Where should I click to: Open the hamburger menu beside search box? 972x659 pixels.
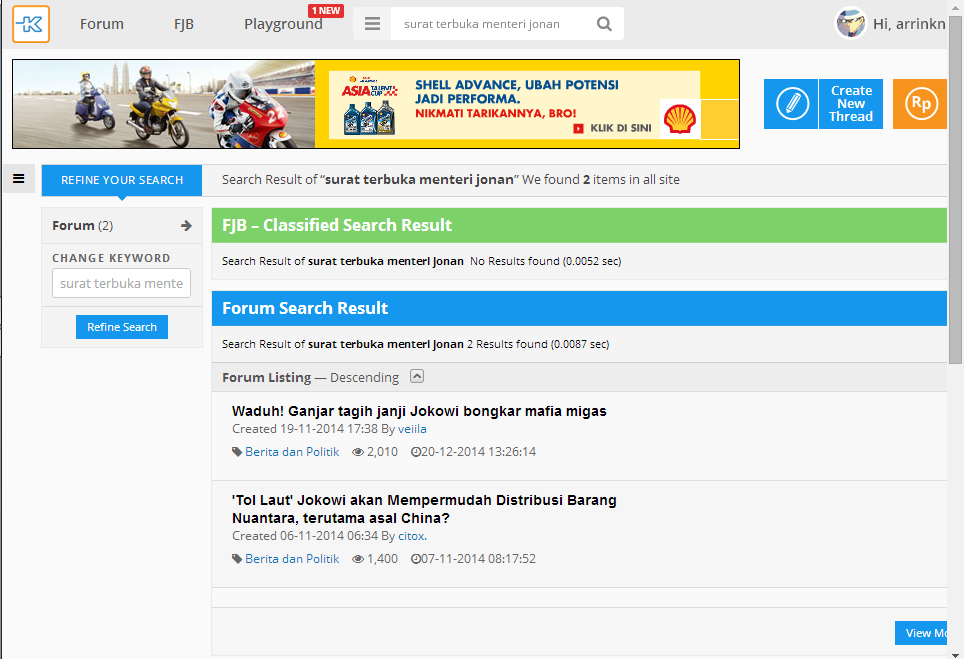(x=372, y=24)
